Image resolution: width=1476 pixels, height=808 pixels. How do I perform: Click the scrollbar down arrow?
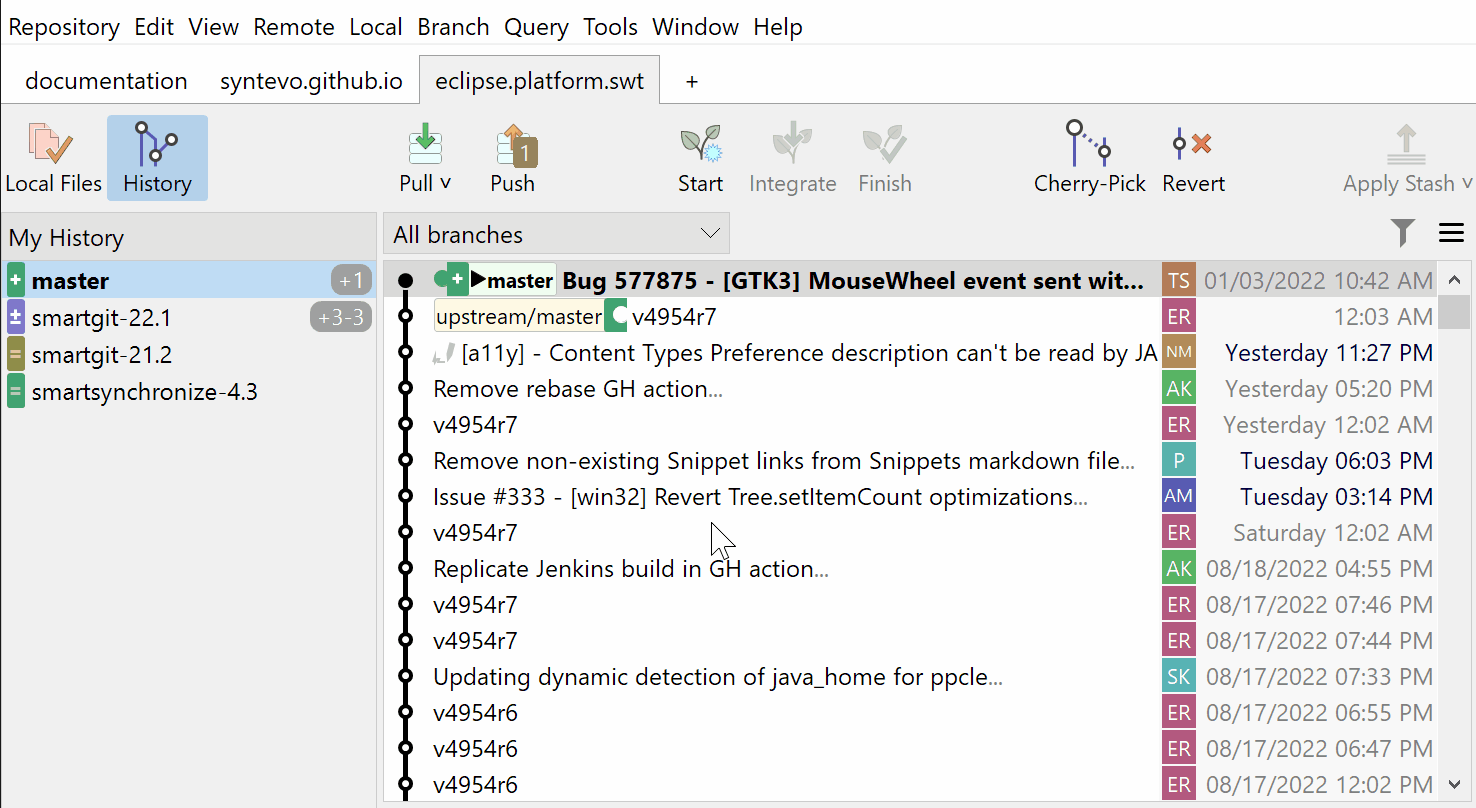point(1454,784)
